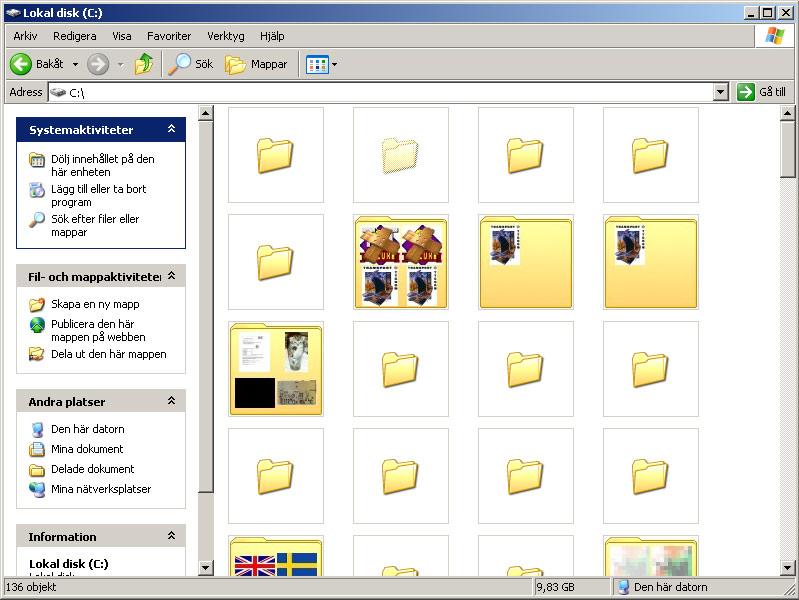Collapse the Systemaktiviteter panel

click(x=171, y=130)
